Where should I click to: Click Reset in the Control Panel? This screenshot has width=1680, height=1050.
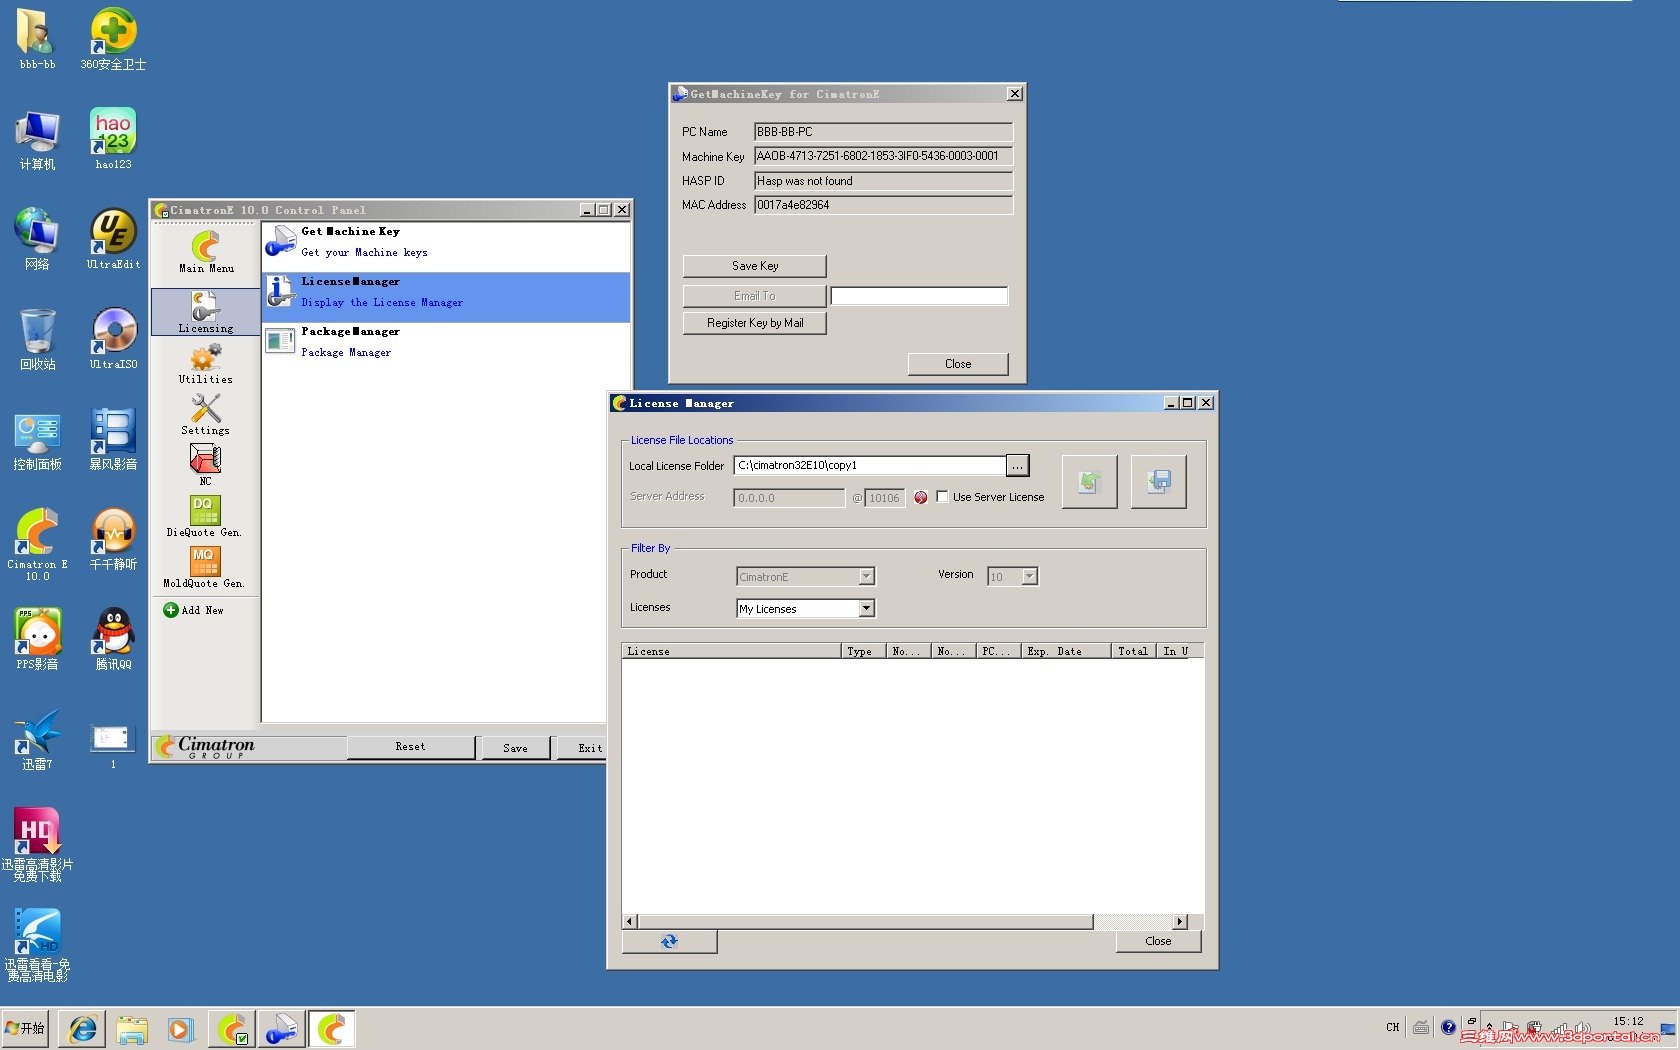411,747
